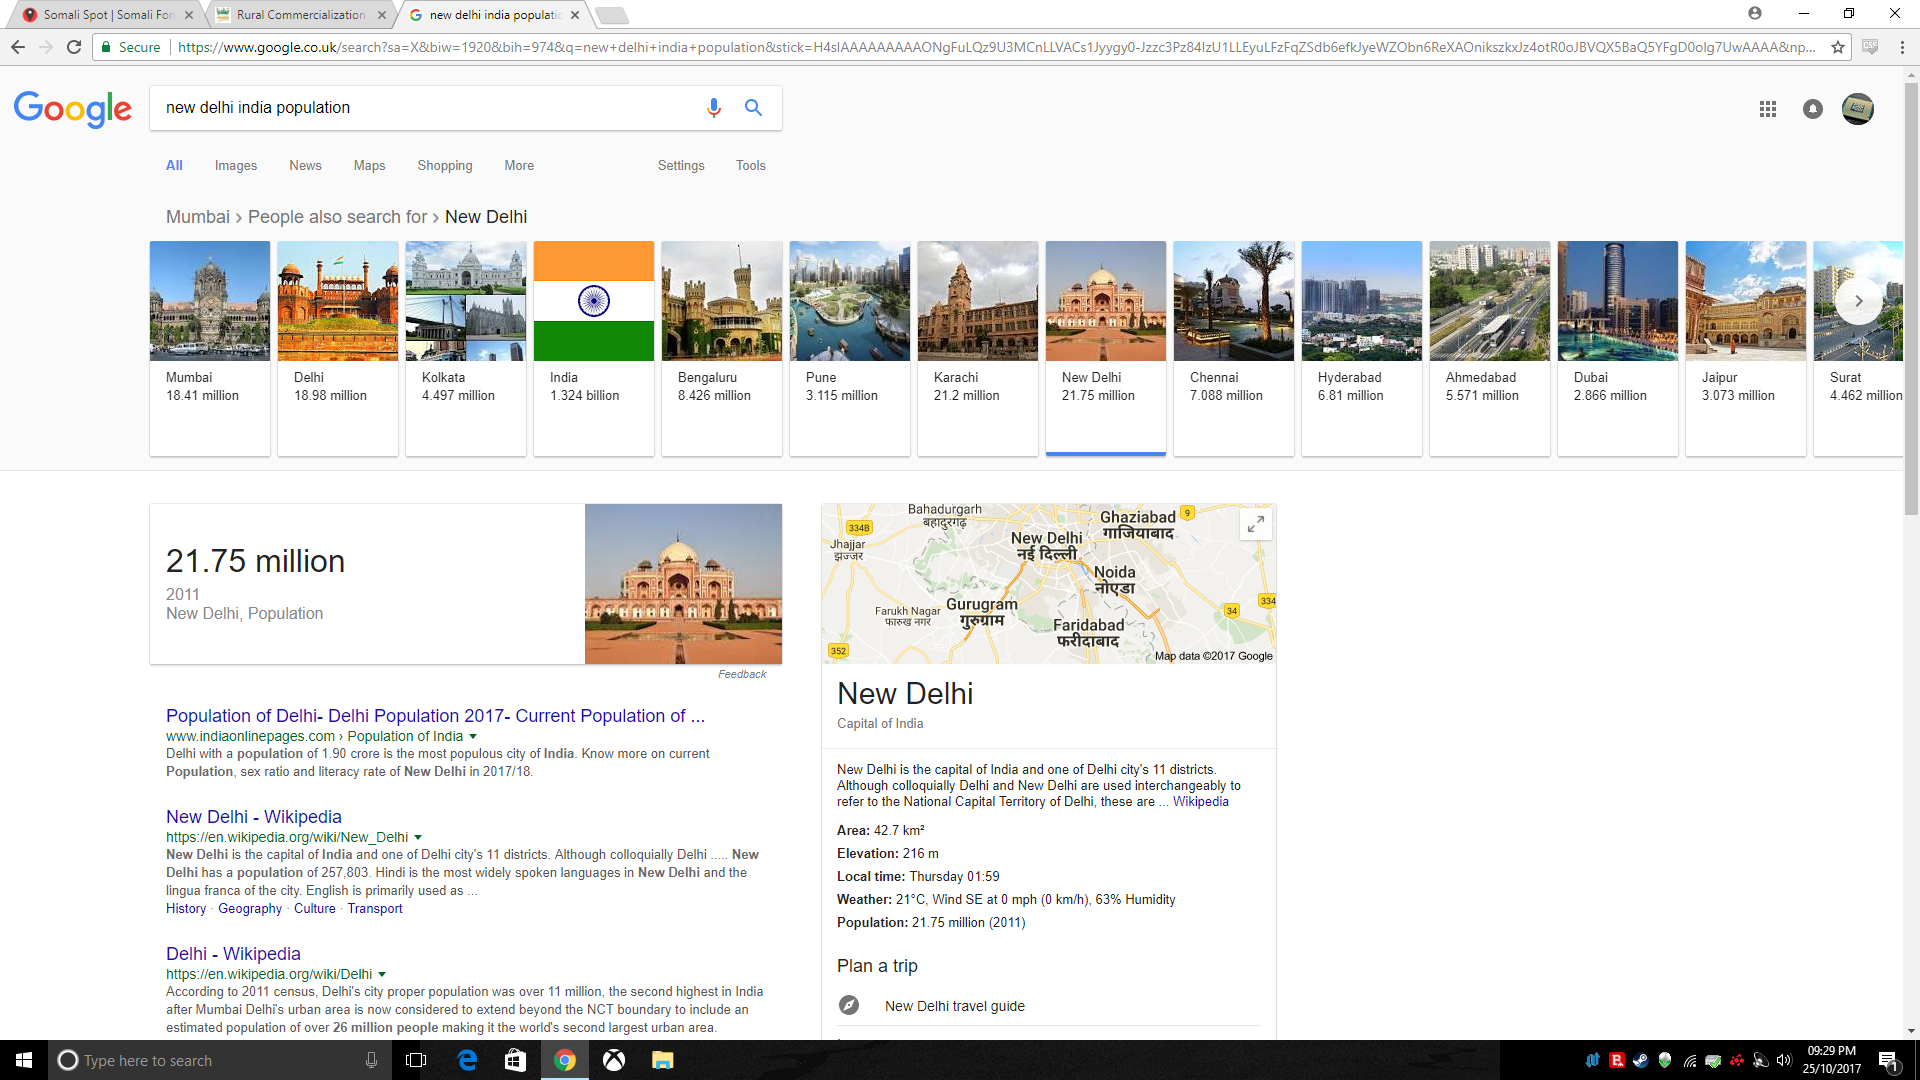This screenshot has height=1080, width=1920.
Task: Select the Dubai city card
Action: point(1618,348)
